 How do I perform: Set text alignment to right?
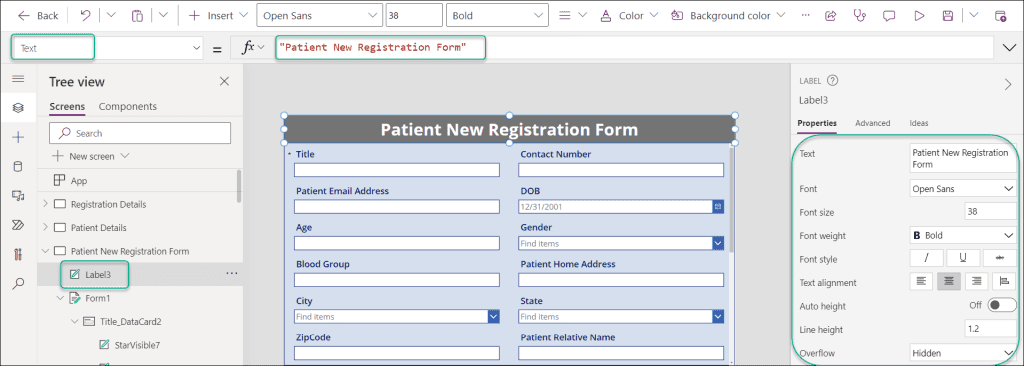[976, 282]
